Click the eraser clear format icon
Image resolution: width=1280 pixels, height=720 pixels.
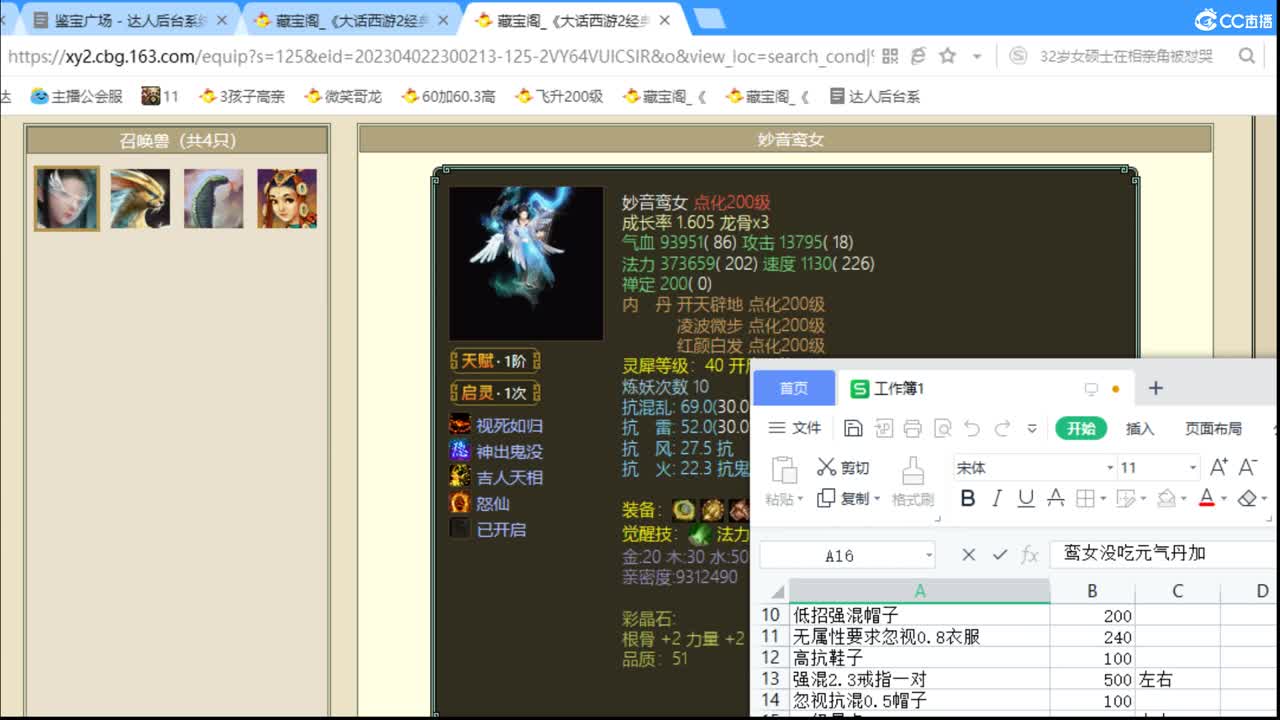point(1246,498)
